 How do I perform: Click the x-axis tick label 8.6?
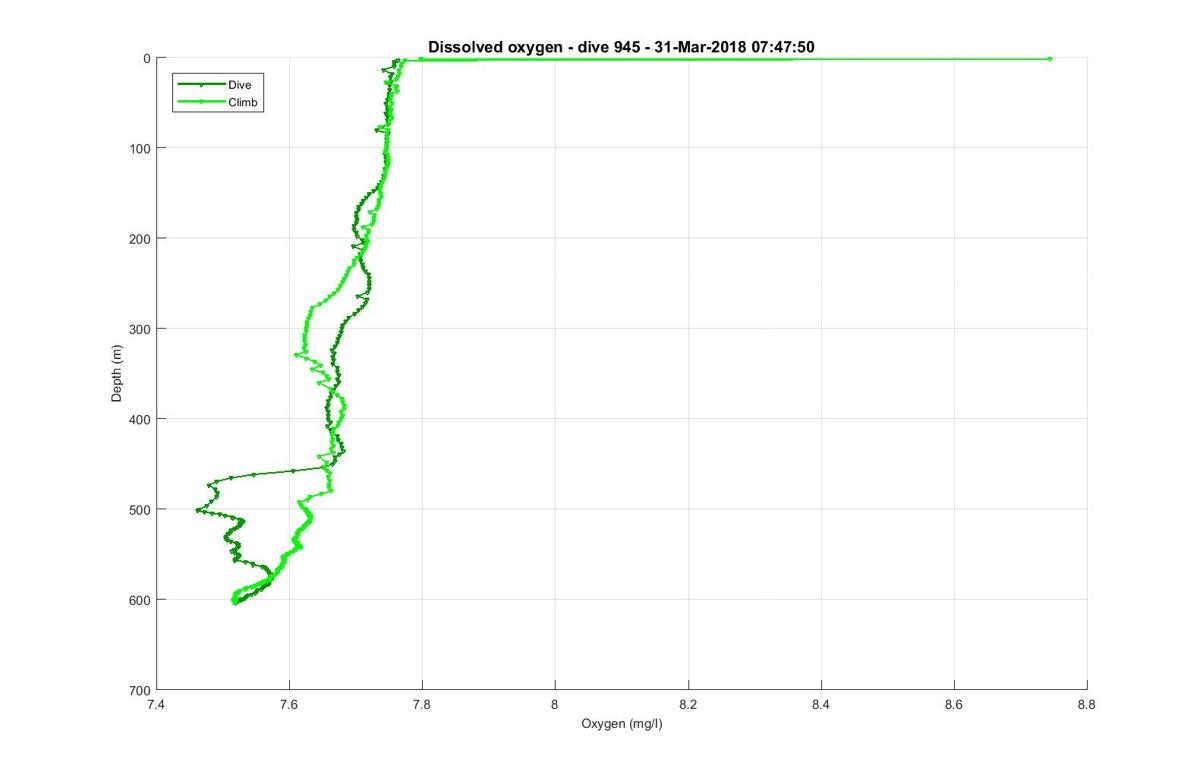[x=954, y=704]
